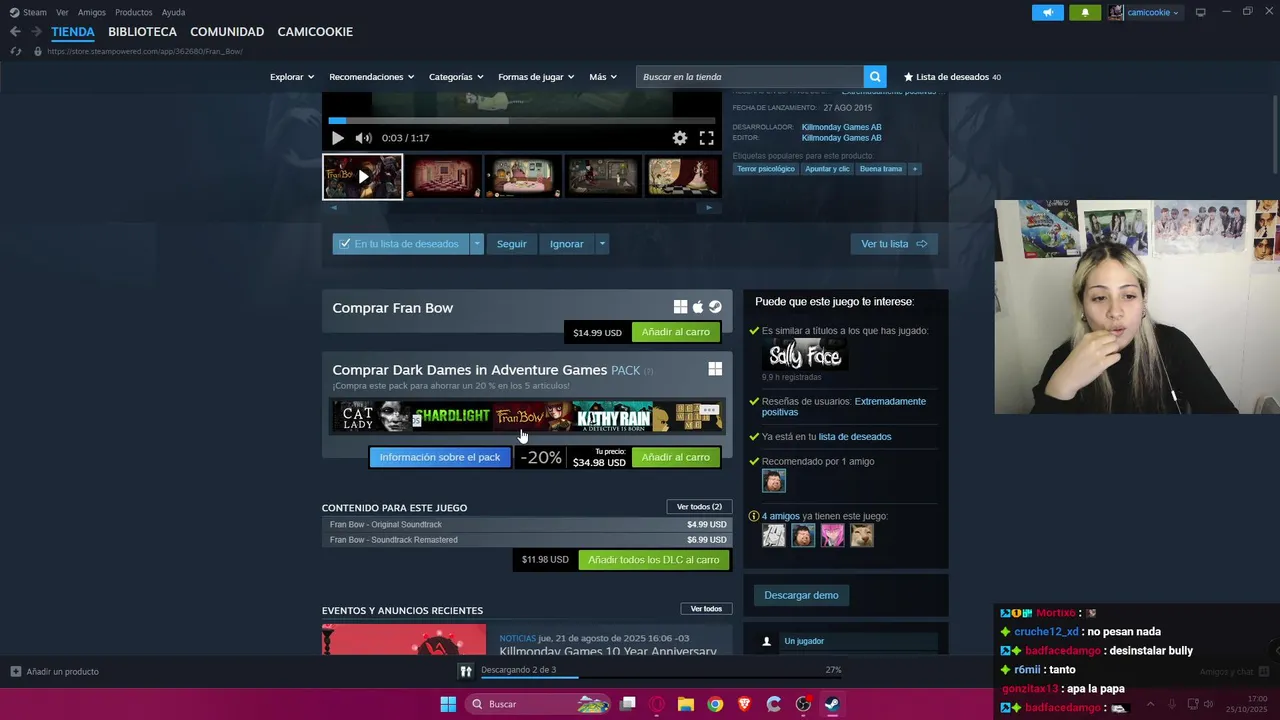Open notifications bell icon
1280x720 pixels.
1085,12
